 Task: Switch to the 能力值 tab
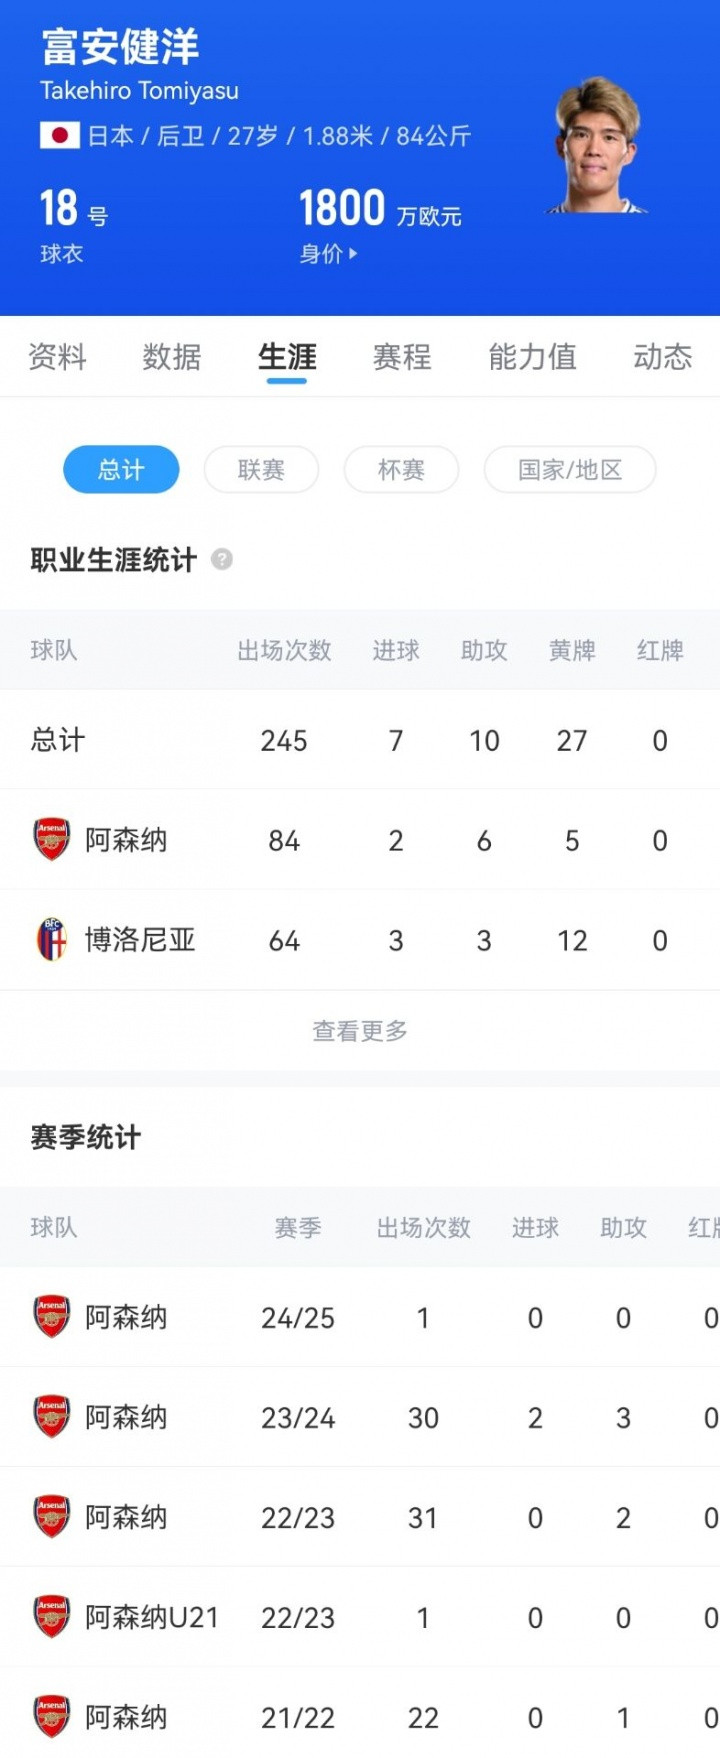(x=532, y=357)
